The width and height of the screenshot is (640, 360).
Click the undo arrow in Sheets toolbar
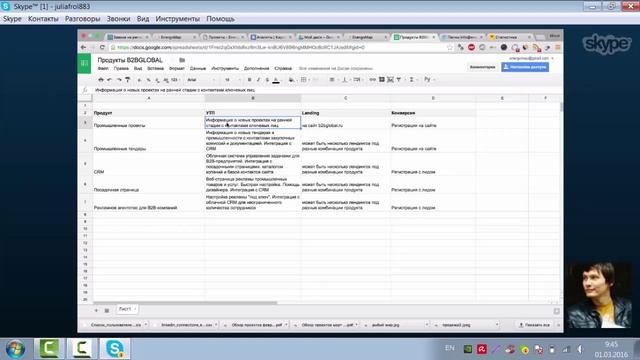[x=110, y=80]
